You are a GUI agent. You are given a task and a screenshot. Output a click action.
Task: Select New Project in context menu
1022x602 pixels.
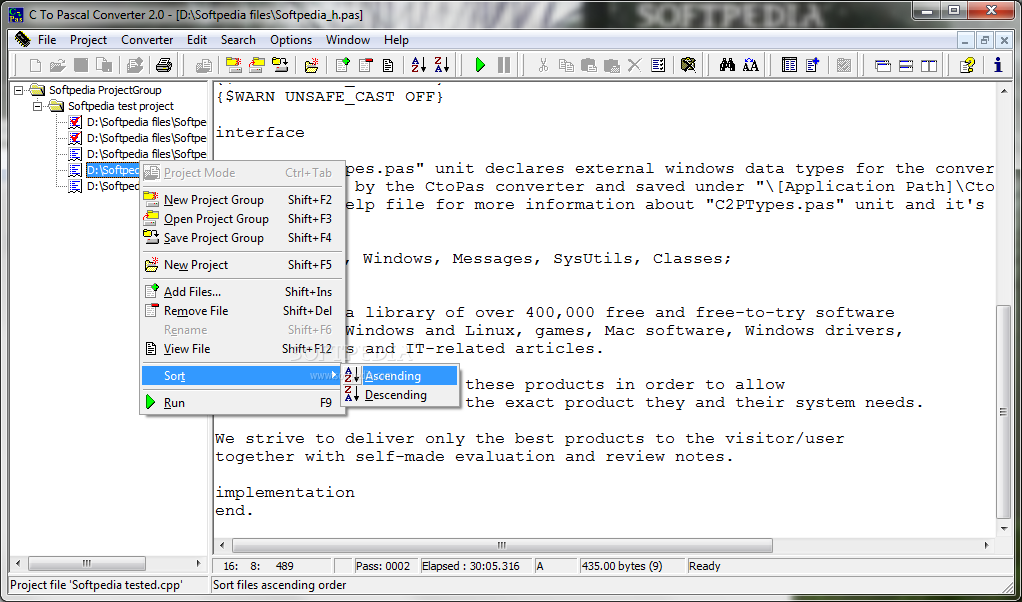tap(241, 265)
